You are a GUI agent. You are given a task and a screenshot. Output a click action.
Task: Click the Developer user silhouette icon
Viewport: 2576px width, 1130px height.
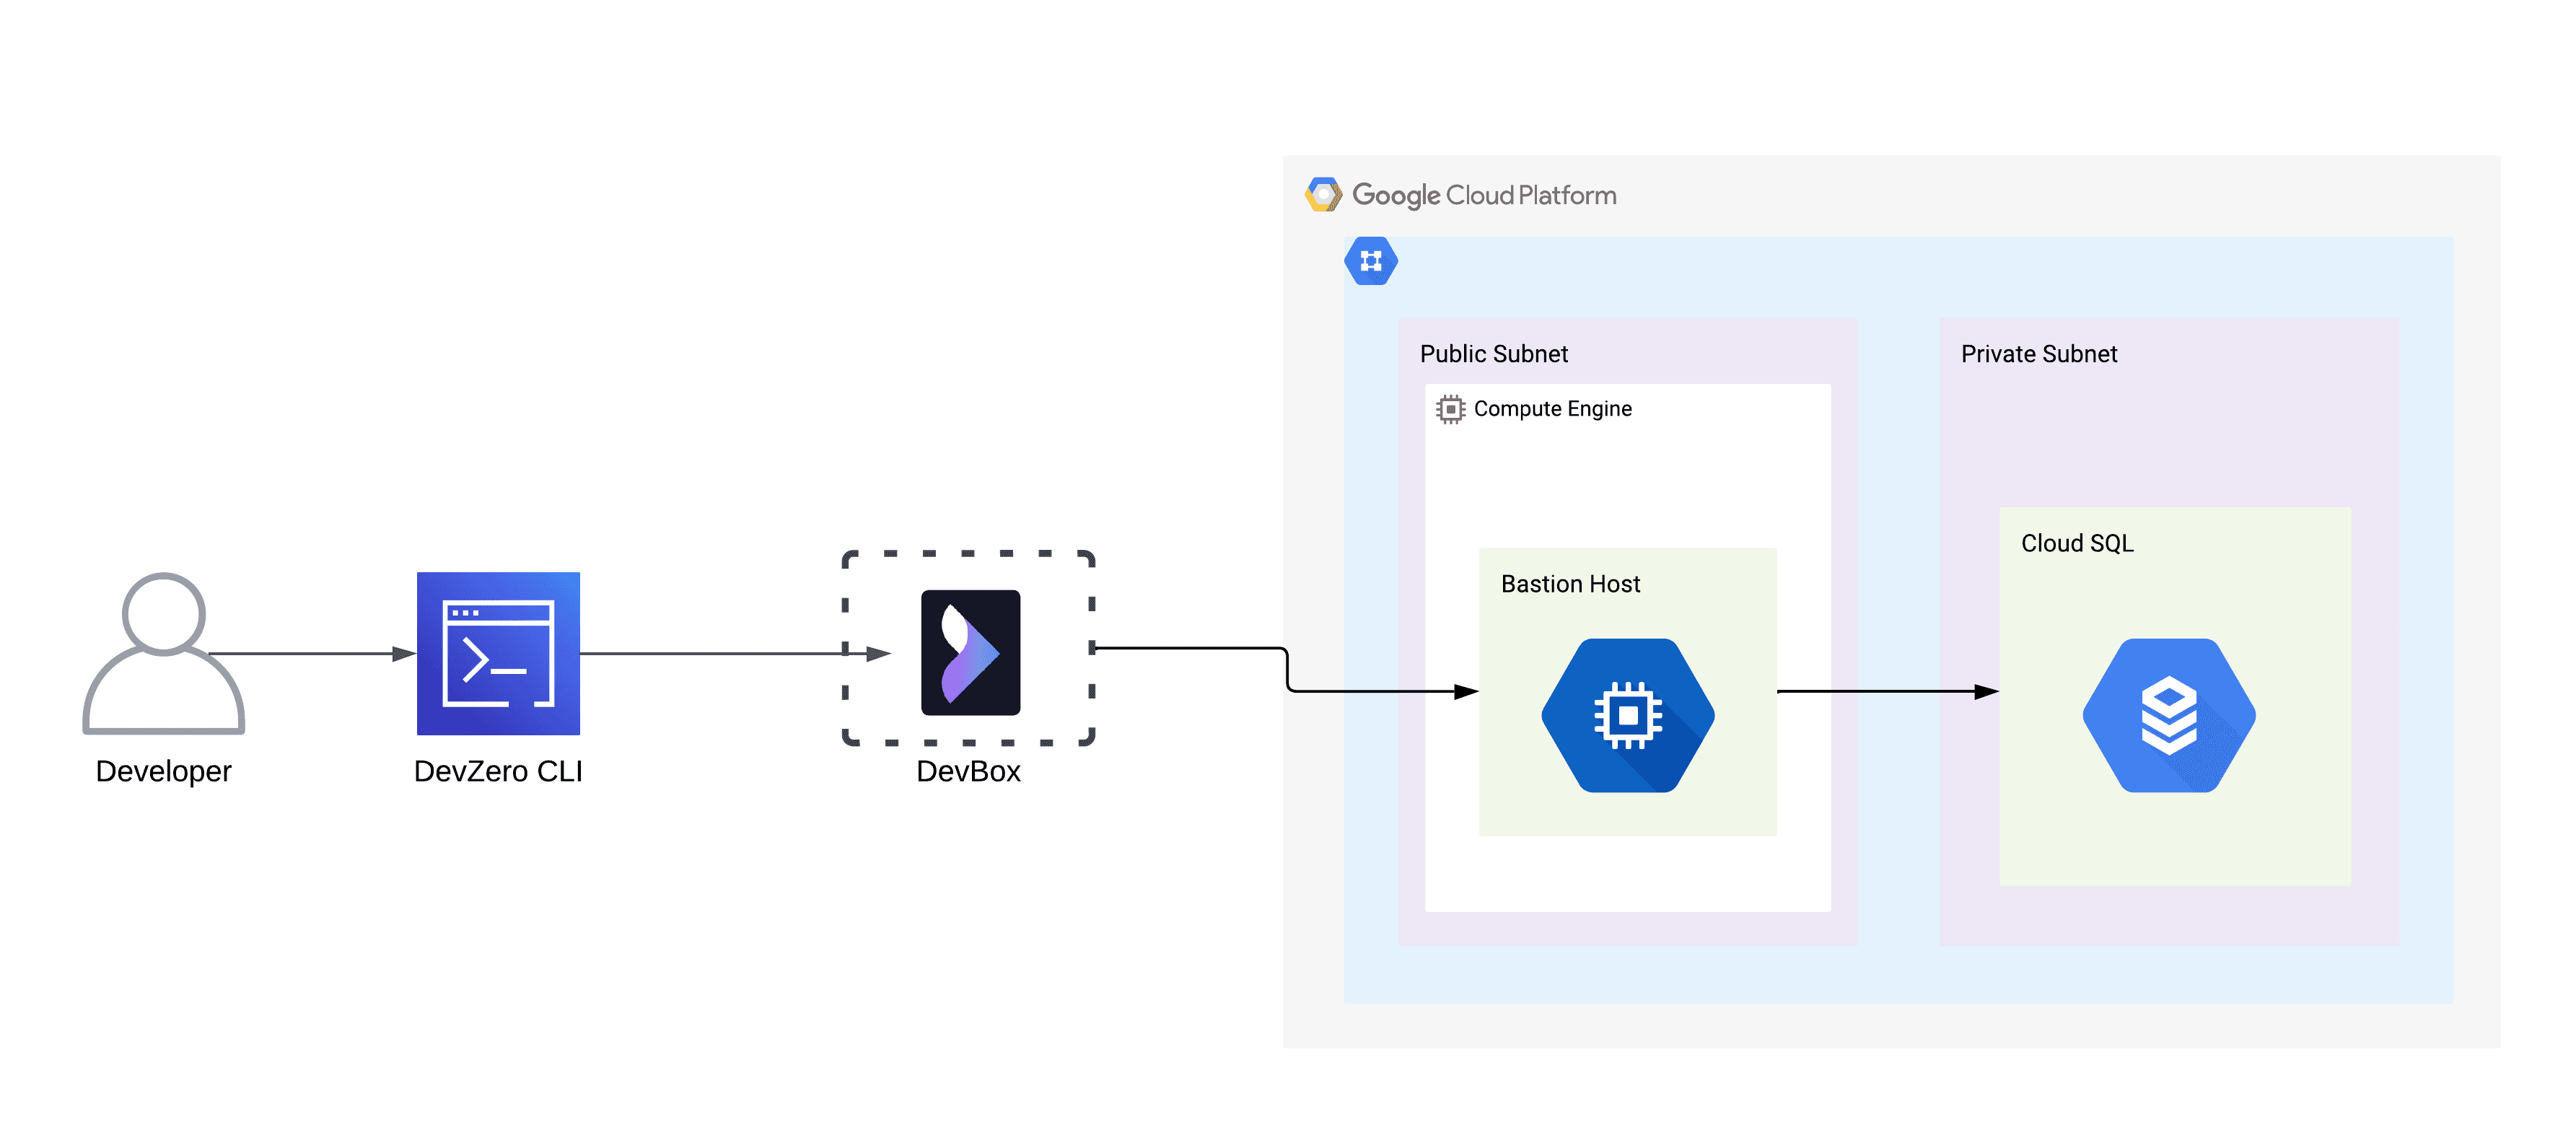164,653
